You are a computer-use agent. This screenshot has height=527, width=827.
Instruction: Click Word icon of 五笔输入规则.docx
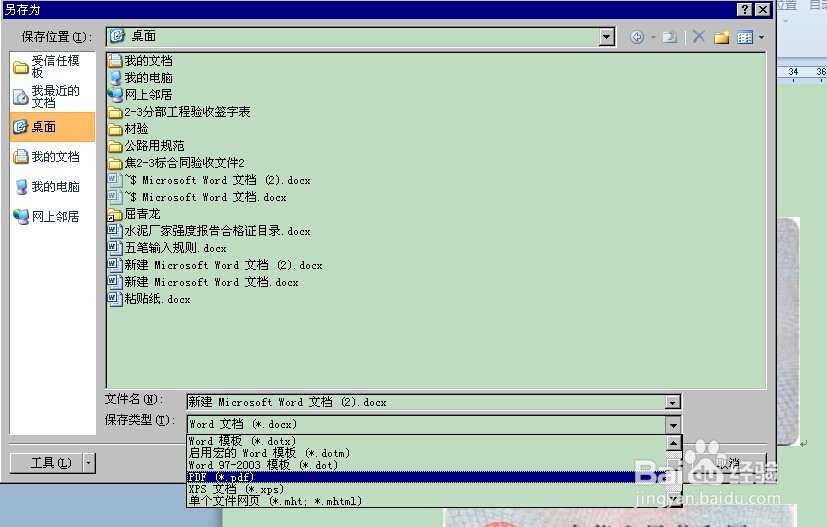(x=115, y=248)
